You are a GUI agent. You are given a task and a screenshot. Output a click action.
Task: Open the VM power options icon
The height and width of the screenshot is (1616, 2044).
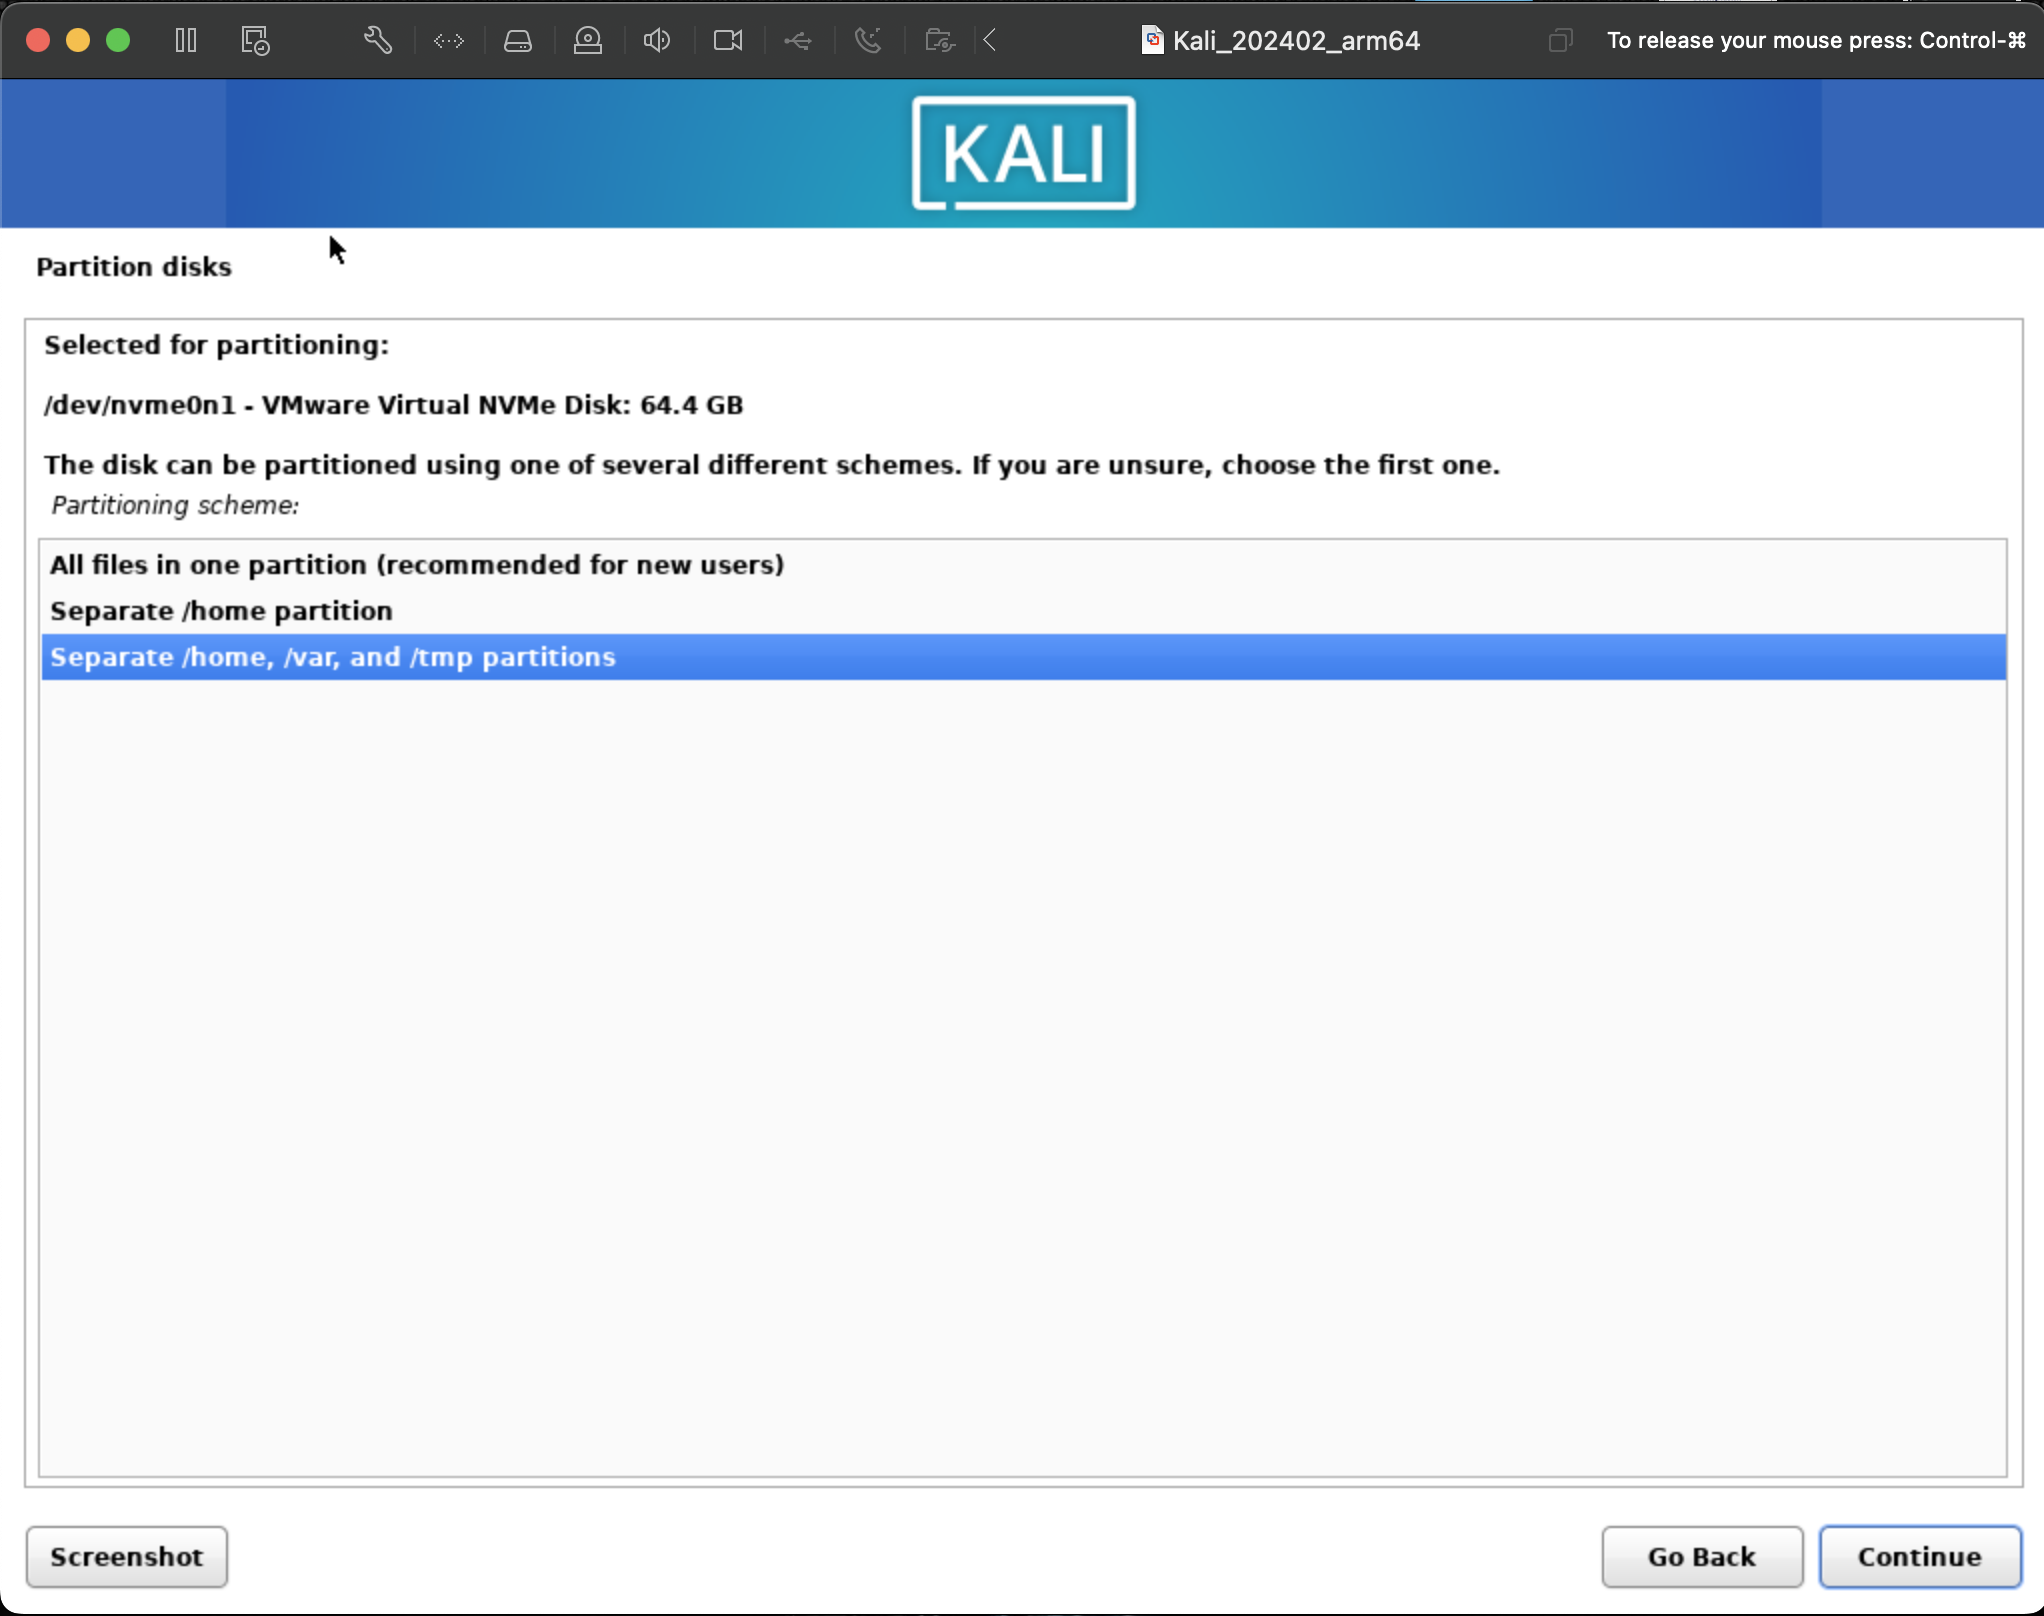[187, 40]
